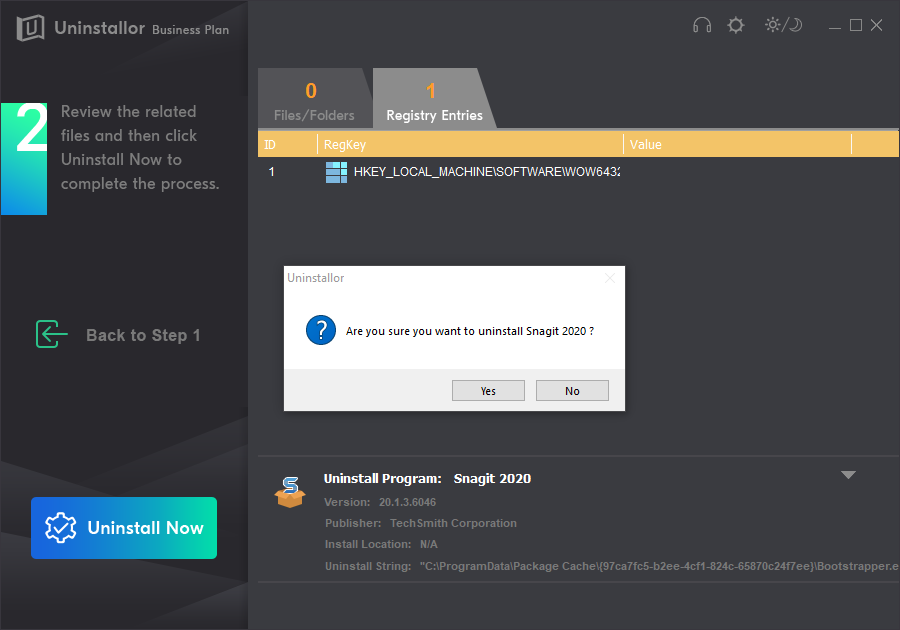This screenshot has width=900, height=630.
Task: Maximize the Uninstallor window
Action: [x=855, y=25]
